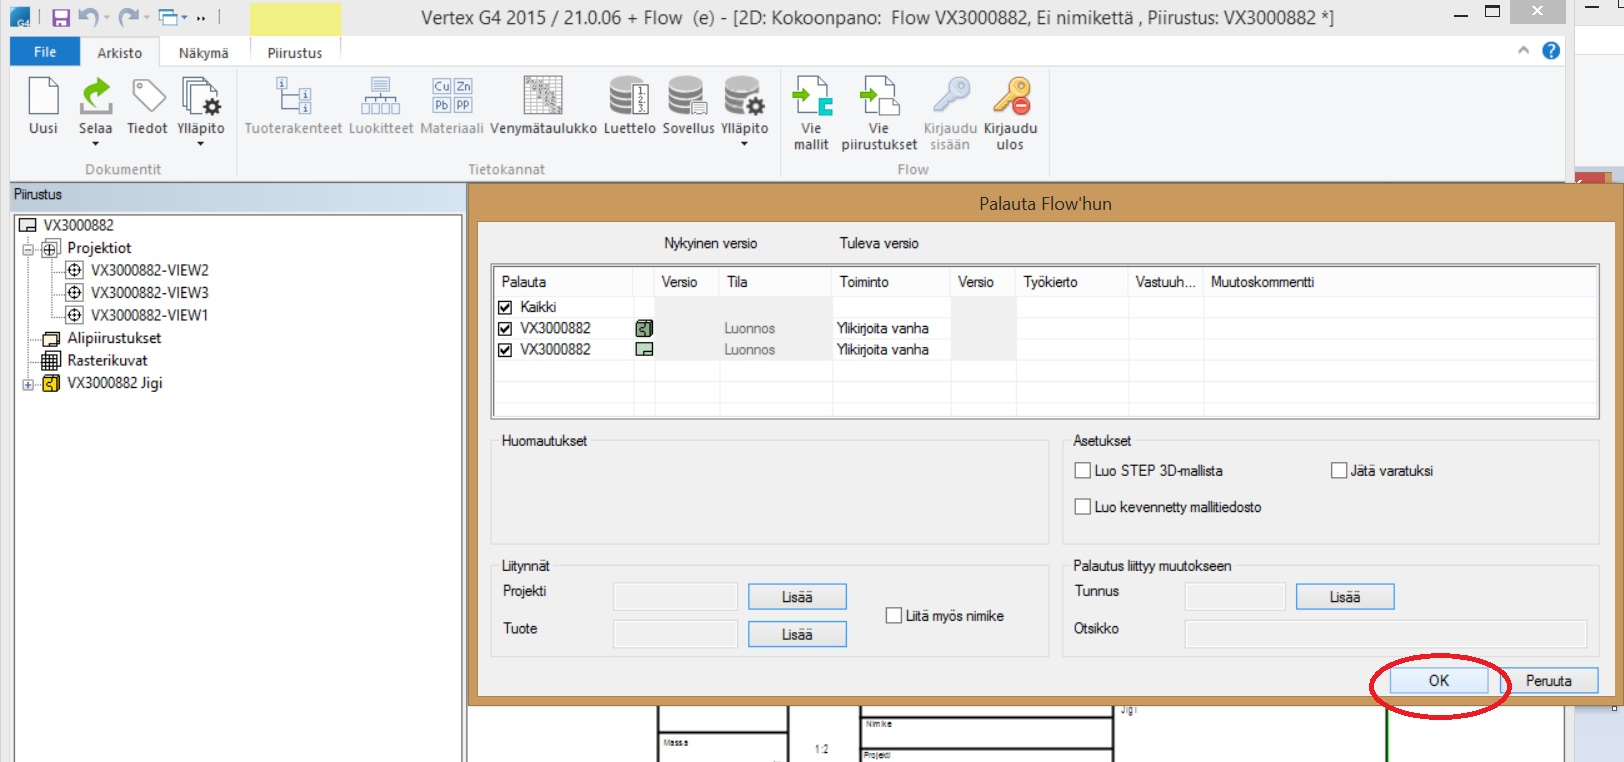Image resolution: width=1624 pixels, height=762 pixels.
Task: Expand the VX3000882 Jigi tree node
Action: [x=28, y=384]
